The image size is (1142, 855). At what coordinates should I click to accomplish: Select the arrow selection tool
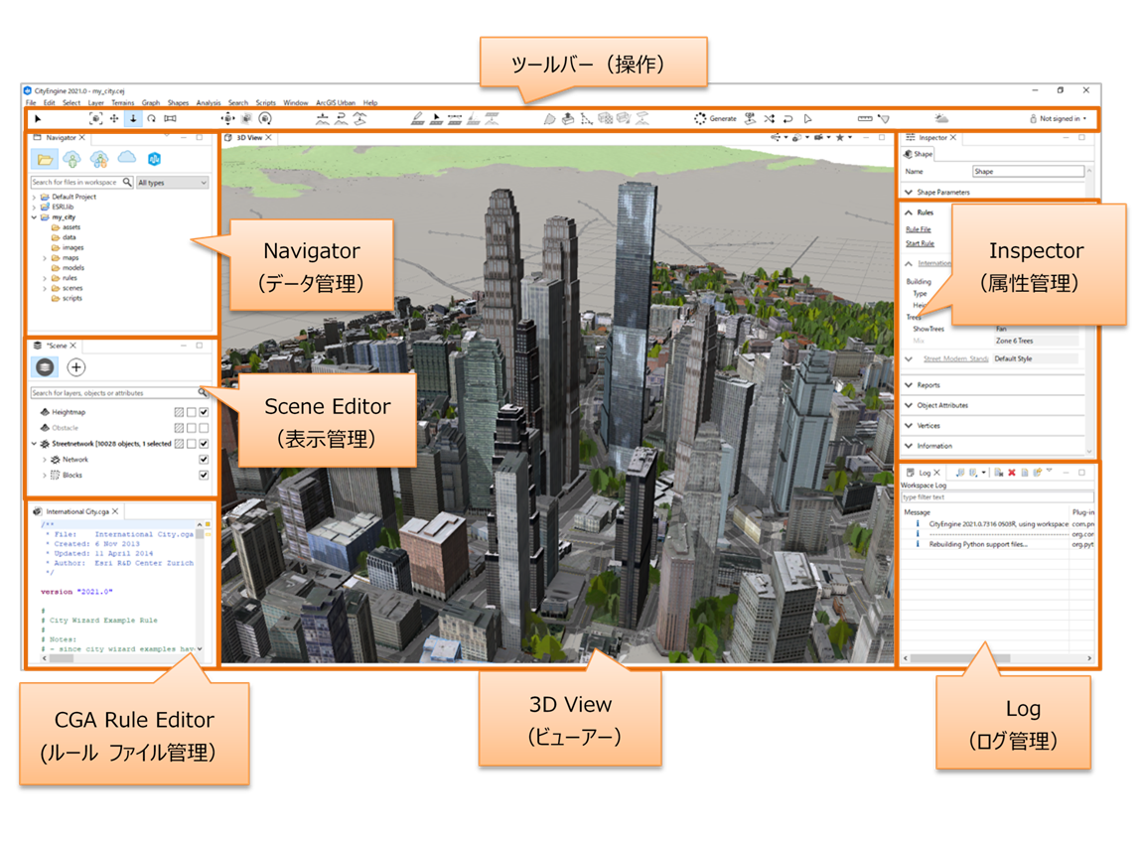tap(38, 118)
